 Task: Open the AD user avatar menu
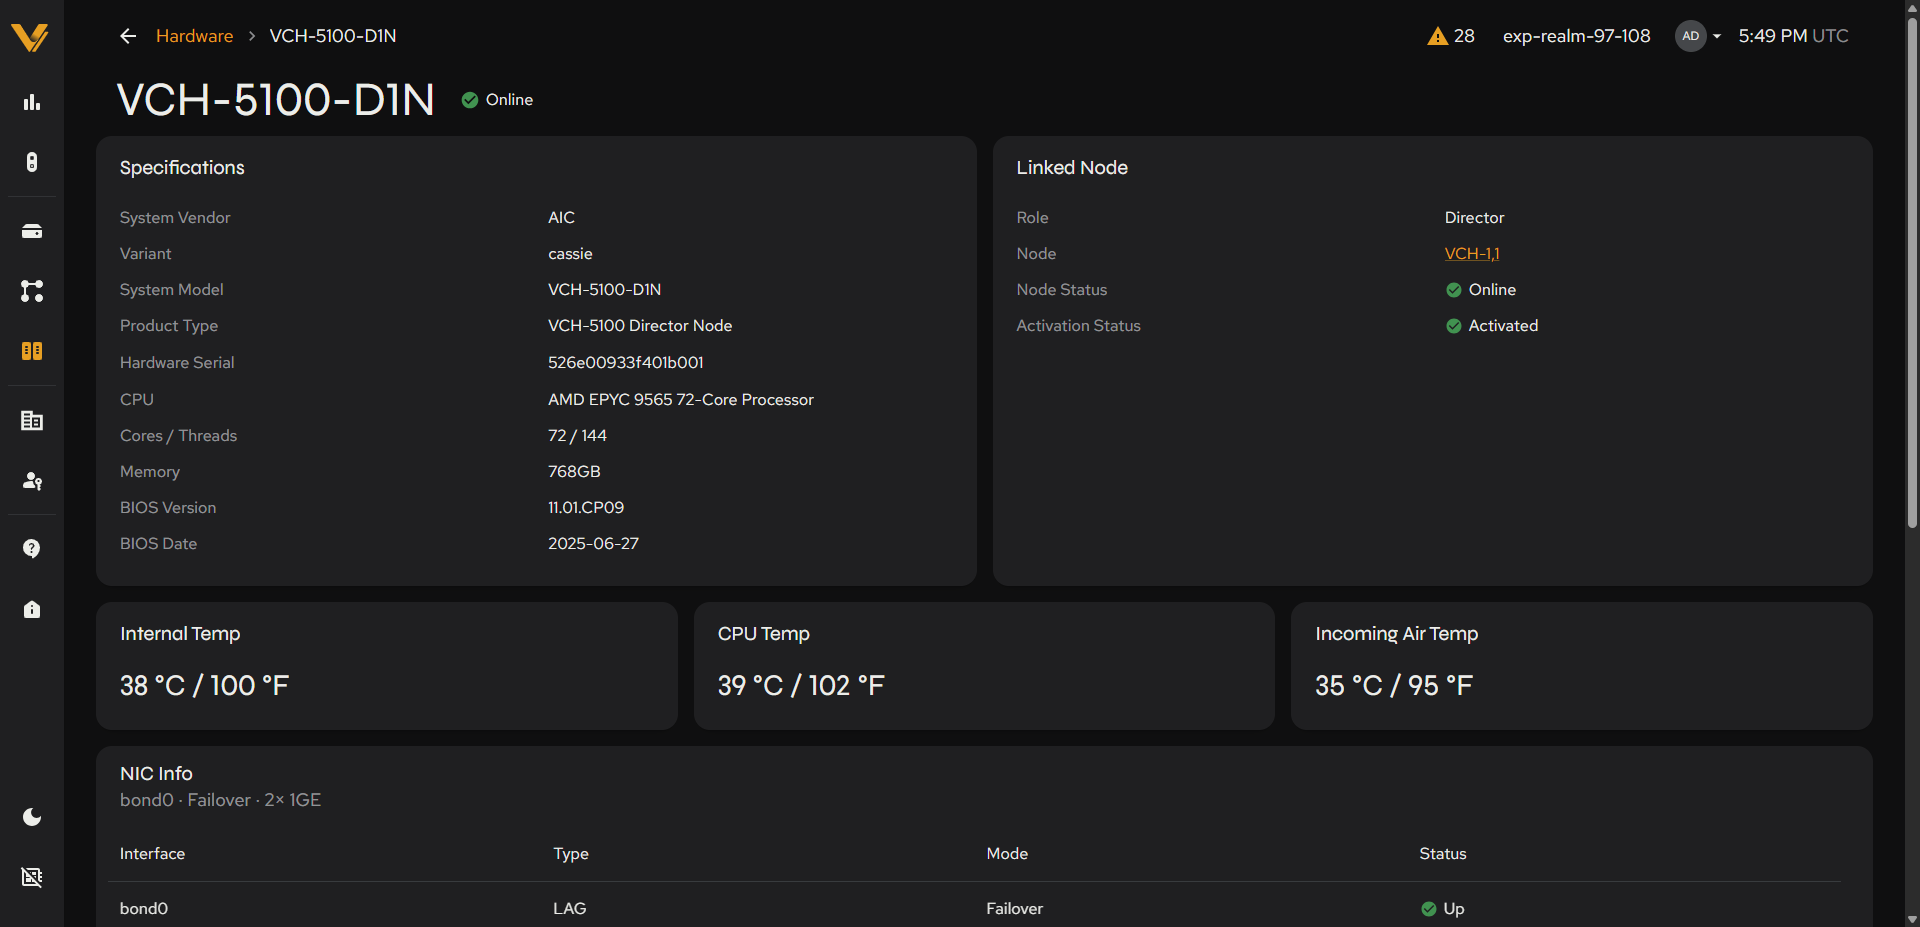tap(1698, 36)
